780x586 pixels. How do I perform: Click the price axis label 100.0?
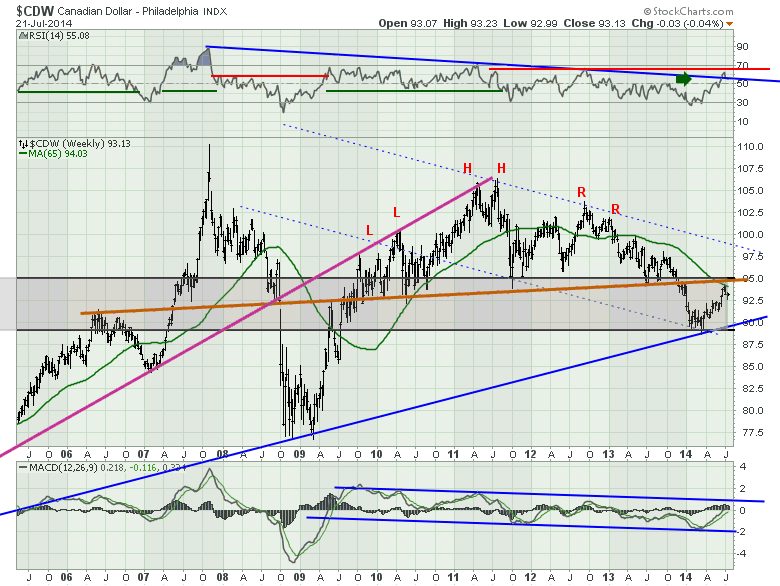[x=750, y=235]
